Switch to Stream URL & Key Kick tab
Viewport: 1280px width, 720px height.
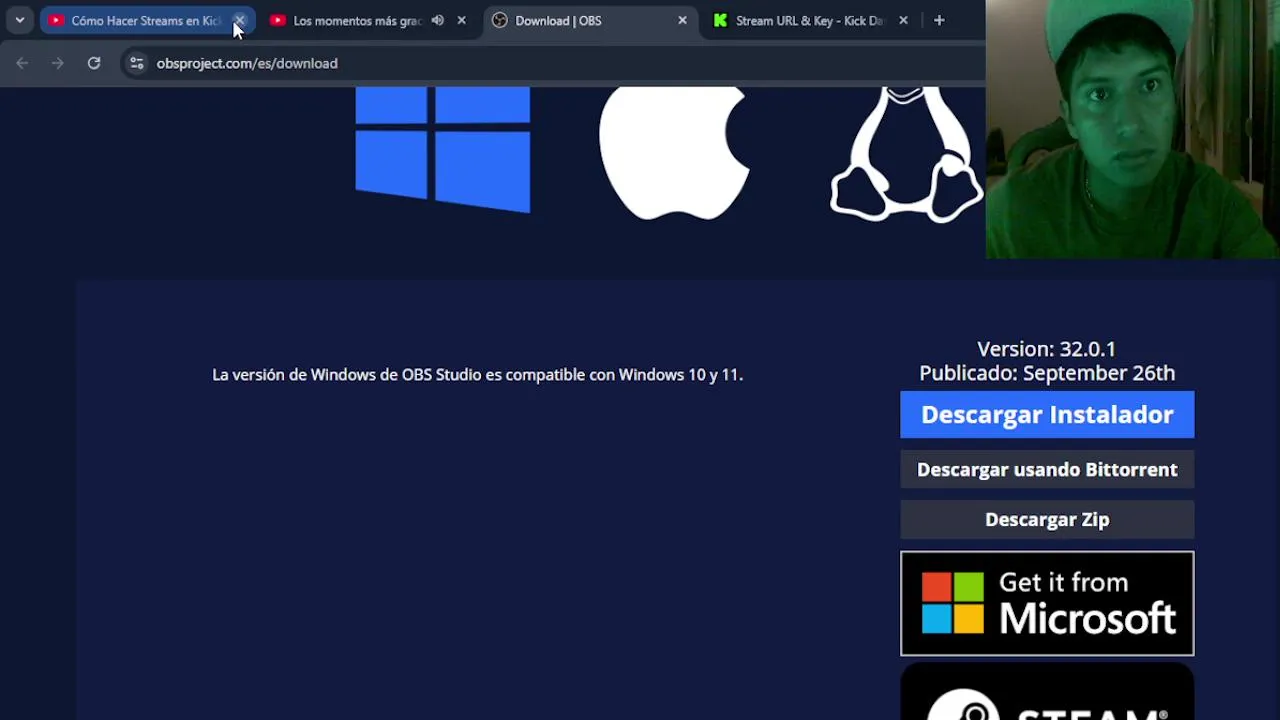tap(810, 20)
